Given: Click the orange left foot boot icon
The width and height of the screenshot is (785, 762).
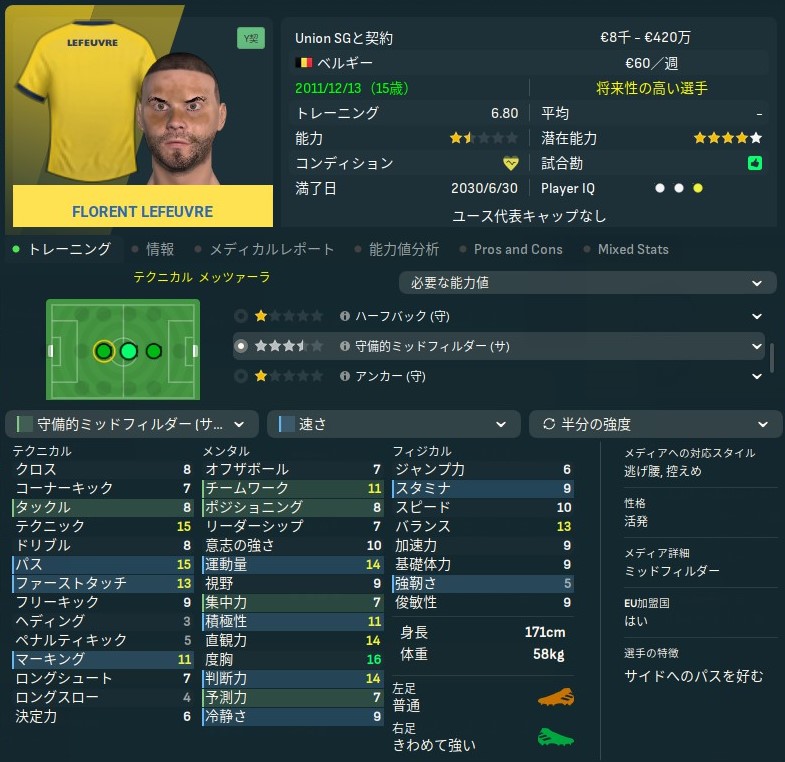Looking at the screenshot, I should (556, 697).
